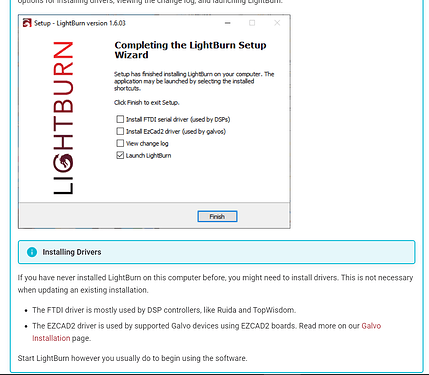Click the LightBurn setup icon in title bar
Image resolution: width=429 pixels, height=375 pixels.
coord(27,23)
